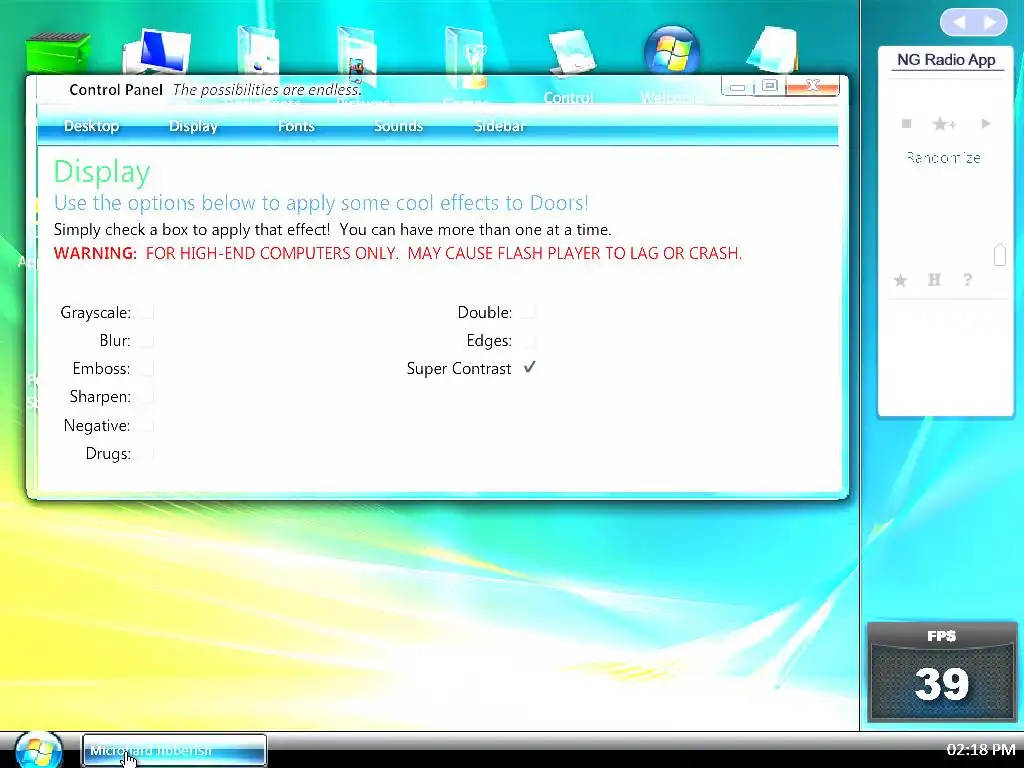Screen dimensions: 1024x768
Task: Click the radio volume slider handle
Action: pyautogui.click(x=999, y=255)
